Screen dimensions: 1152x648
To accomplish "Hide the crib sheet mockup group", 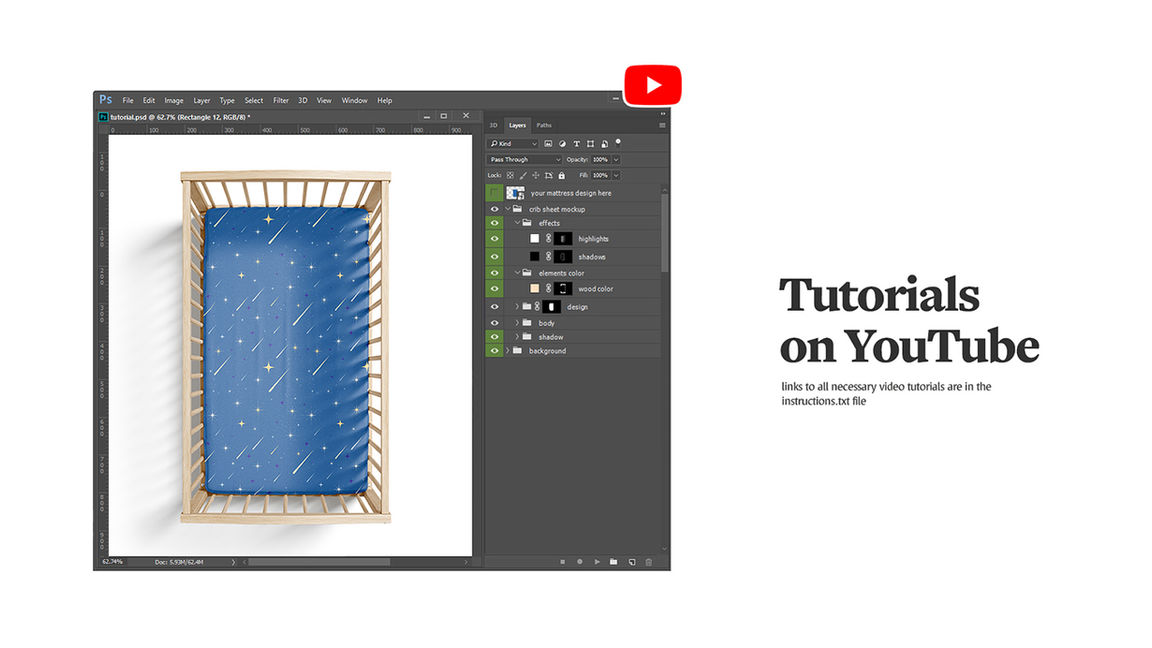I will [494, 209].
